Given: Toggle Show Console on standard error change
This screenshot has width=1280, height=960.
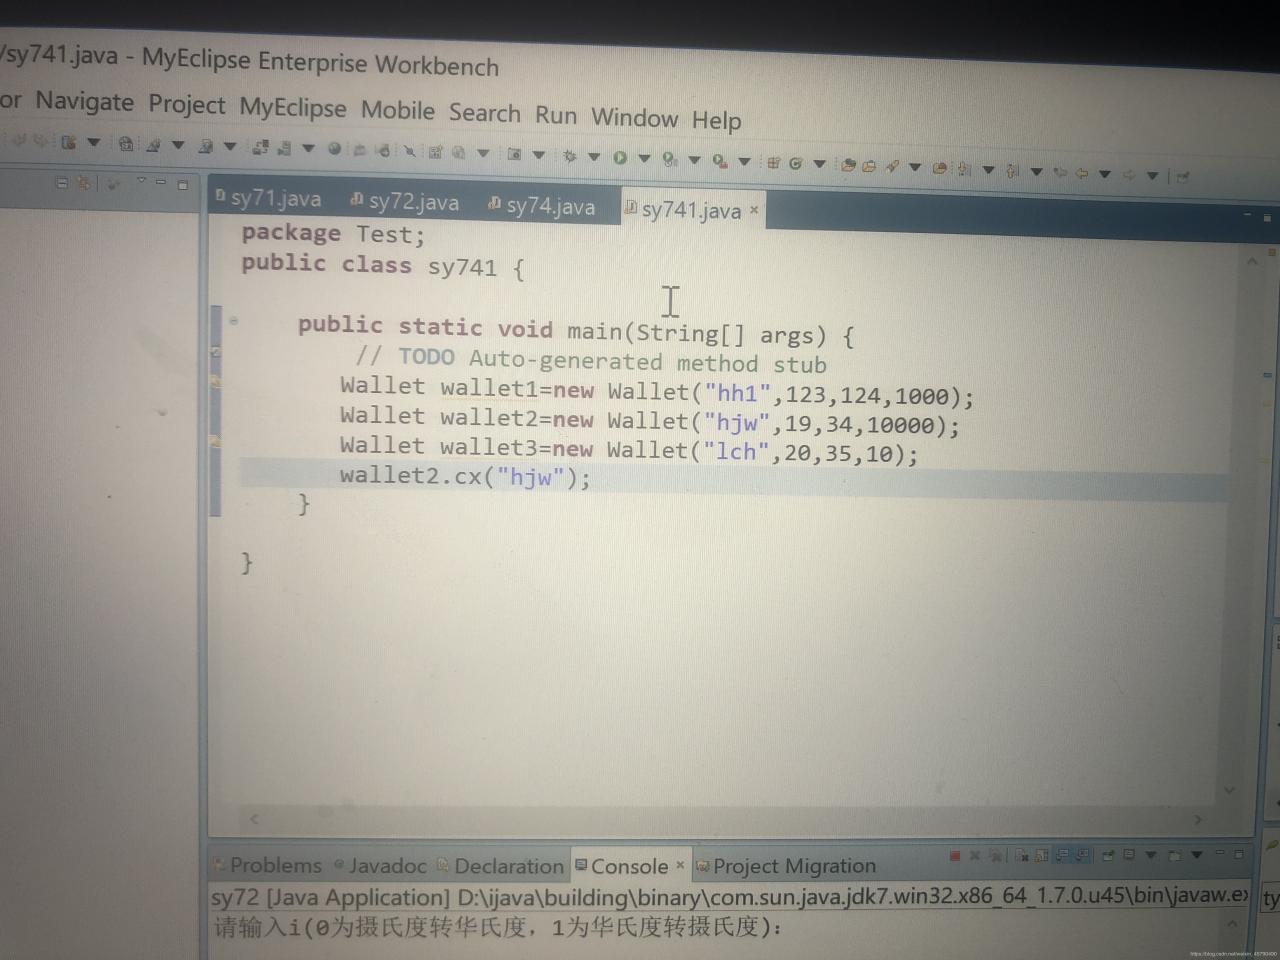Looking at the screenshot, I should coord(1083,855).
